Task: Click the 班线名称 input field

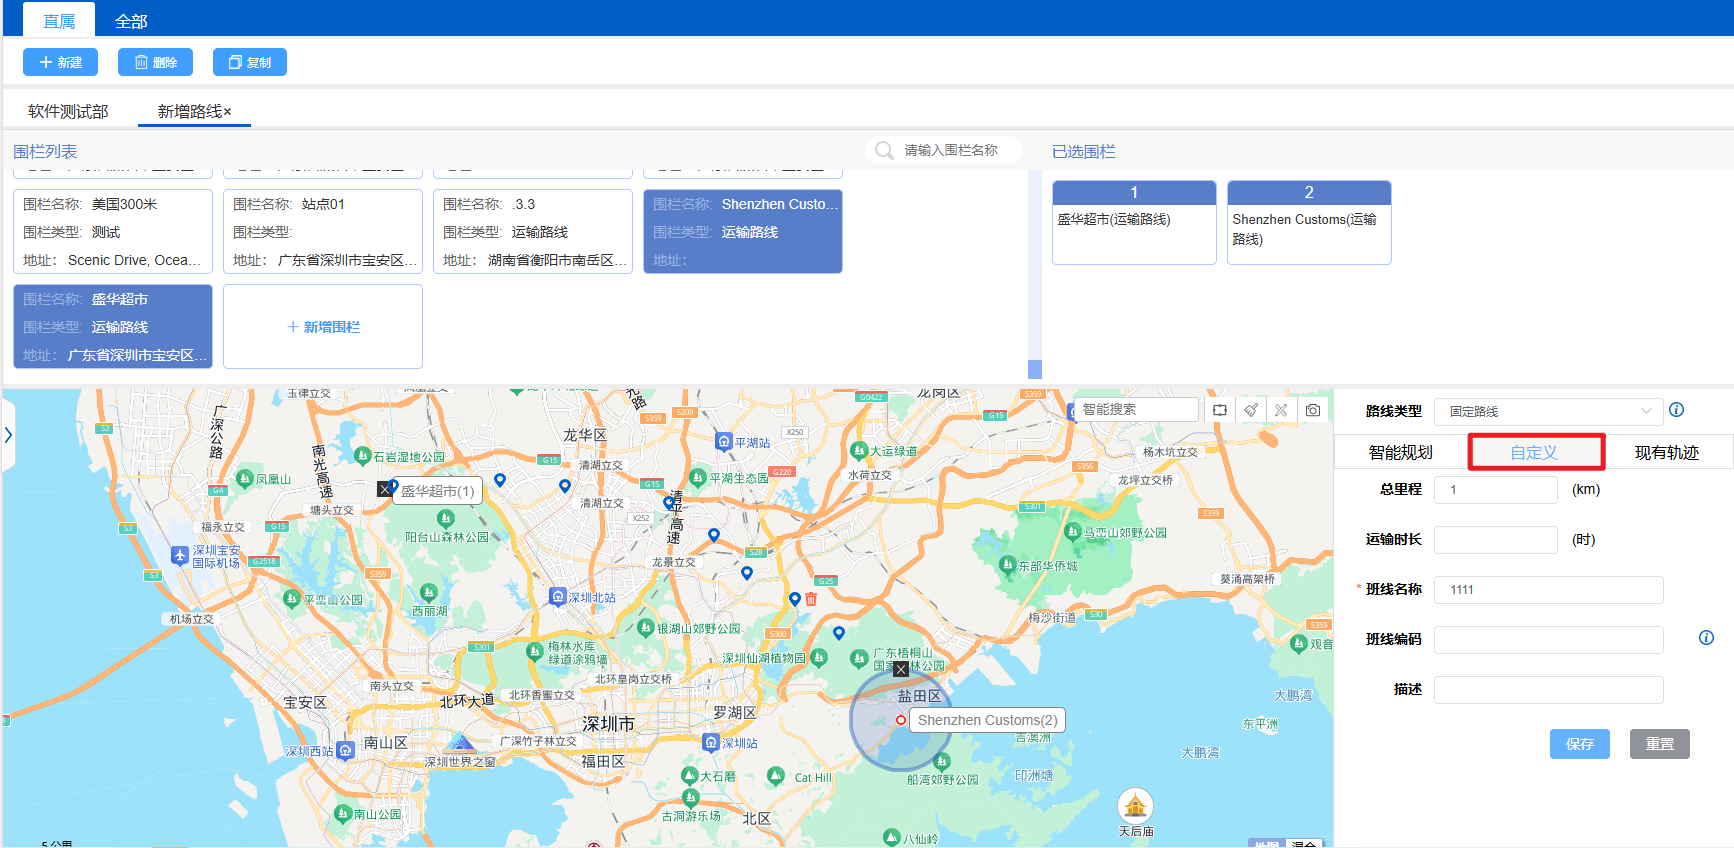Action: click(1548, 589)
